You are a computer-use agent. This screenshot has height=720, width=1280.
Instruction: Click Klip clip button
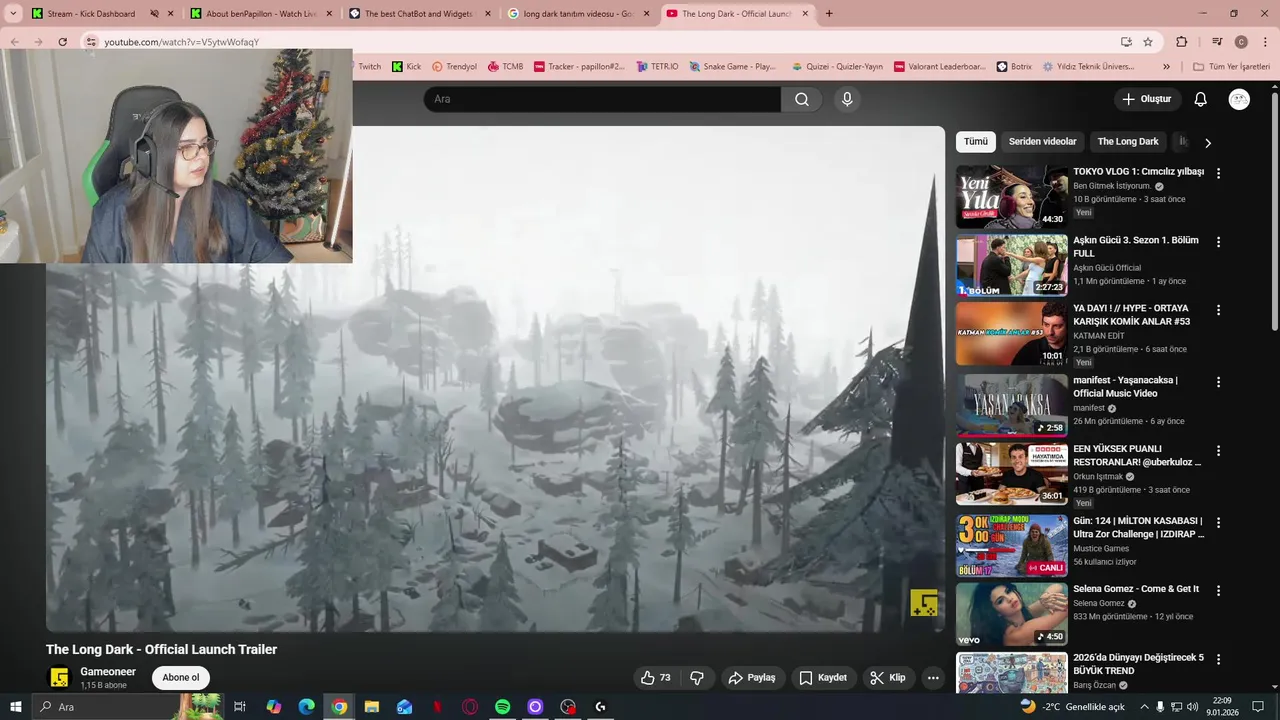[x=888, y=678]
